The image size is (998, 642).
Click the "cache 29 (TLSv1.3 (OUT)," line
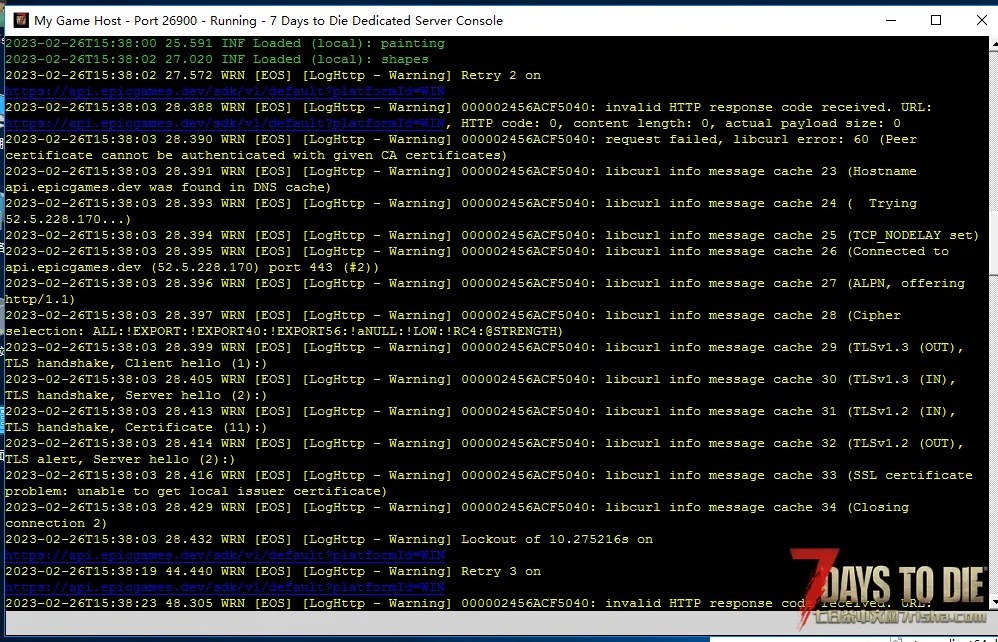pos(484,347)
